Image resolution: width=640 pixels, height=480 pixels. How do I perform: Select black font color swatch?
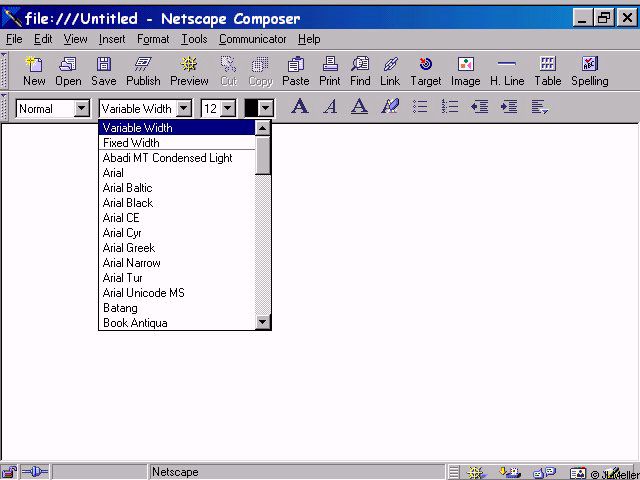pyautogui.click(x=251, y=109)
